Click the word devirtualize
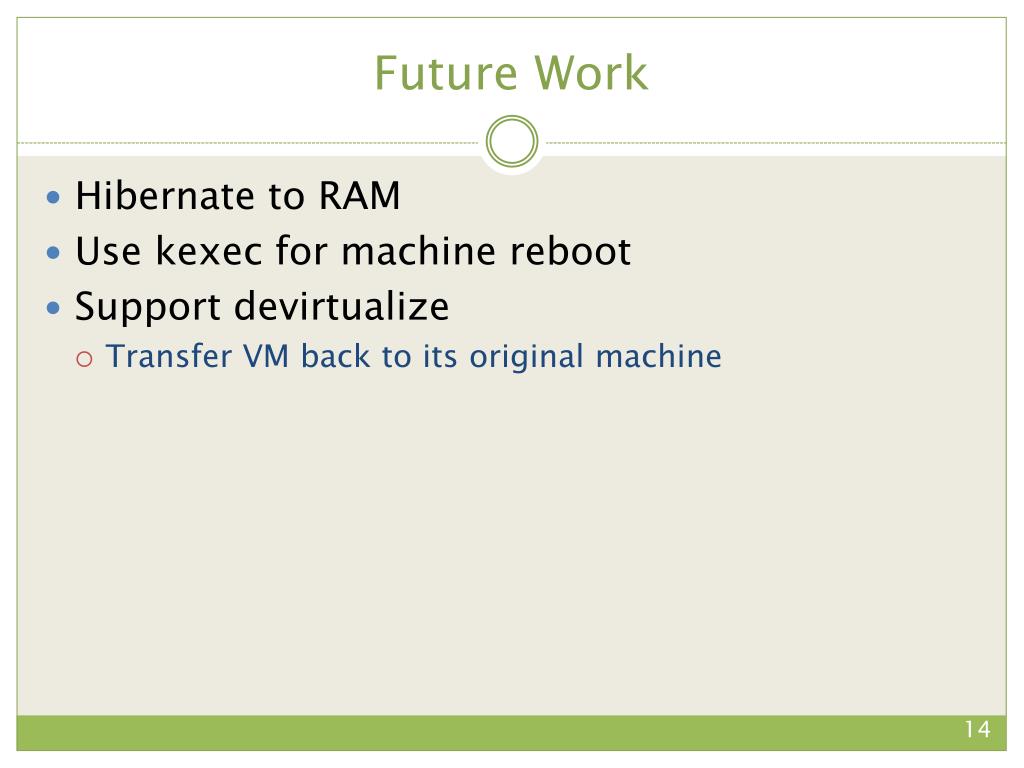 (342, 306)
